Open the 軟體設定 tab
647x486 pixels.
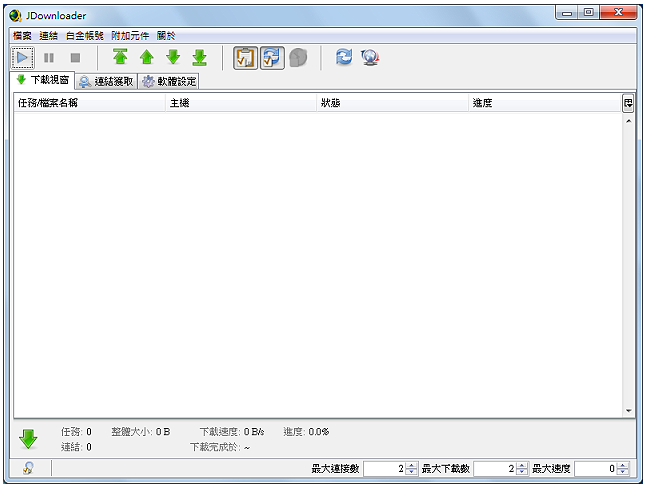(169, 82)
